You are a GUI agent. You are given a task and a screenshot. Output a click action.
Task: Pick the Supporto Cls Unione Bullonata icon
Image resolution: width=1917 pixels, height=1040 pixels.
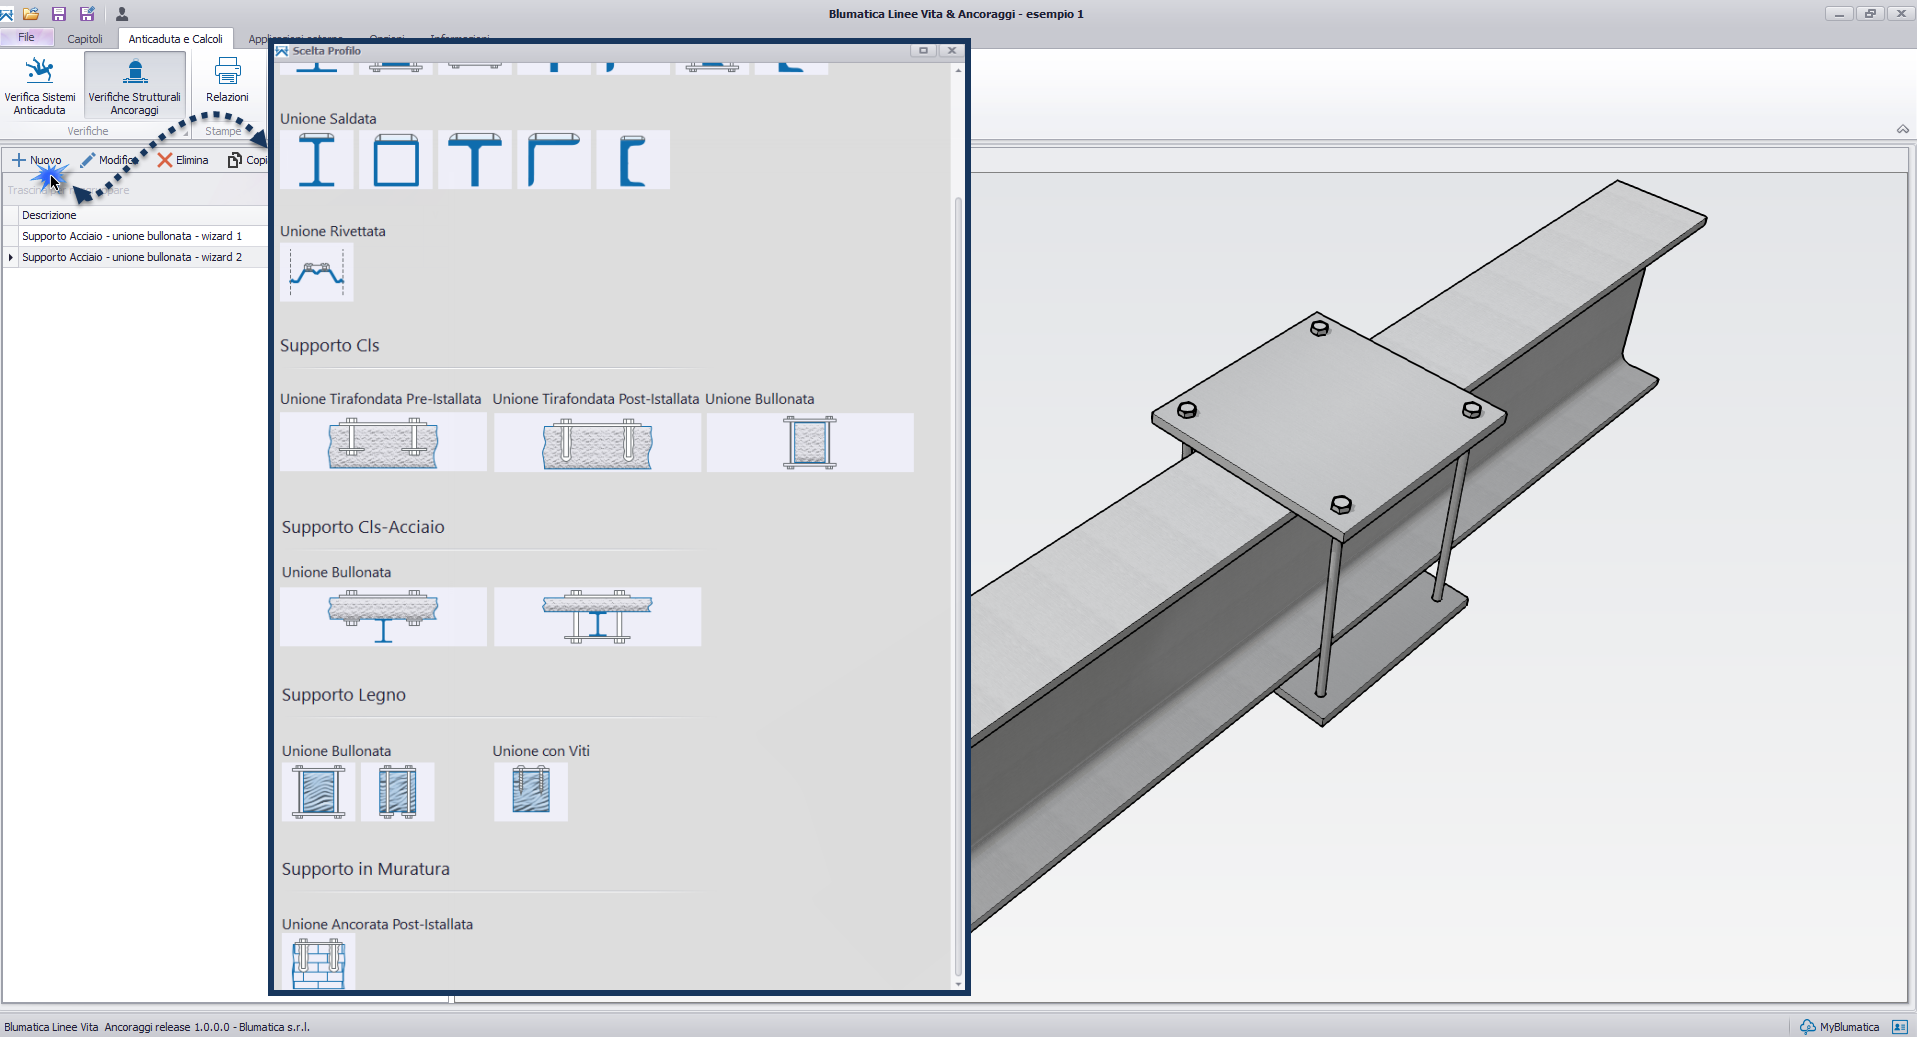coord(810,443)
